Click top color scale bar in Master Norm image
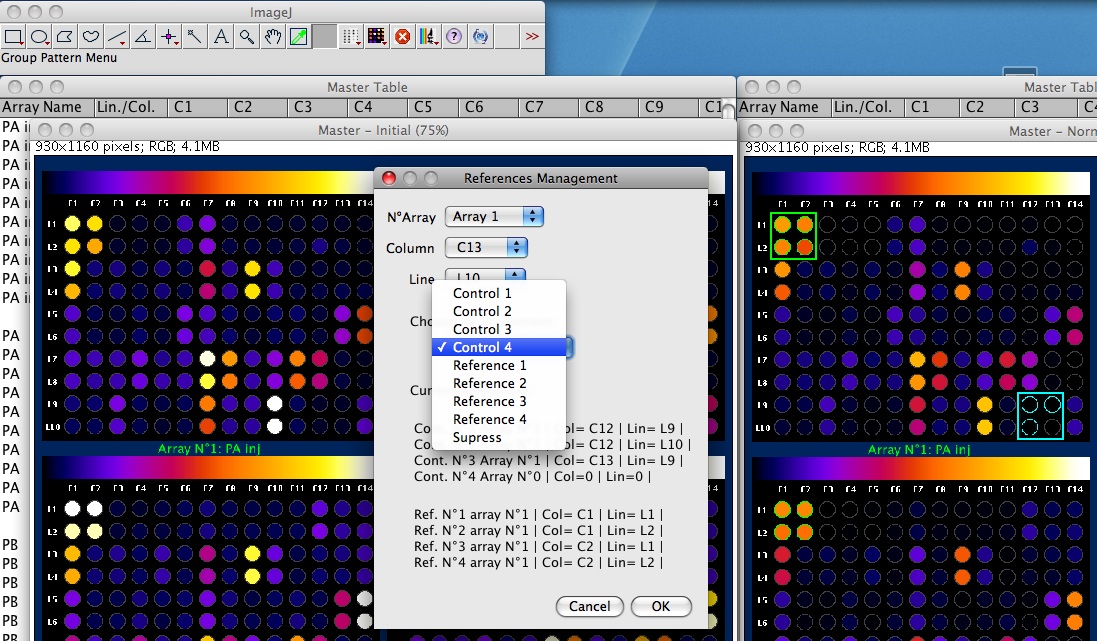Screen dimensions: 1097x641 point(921,183)
